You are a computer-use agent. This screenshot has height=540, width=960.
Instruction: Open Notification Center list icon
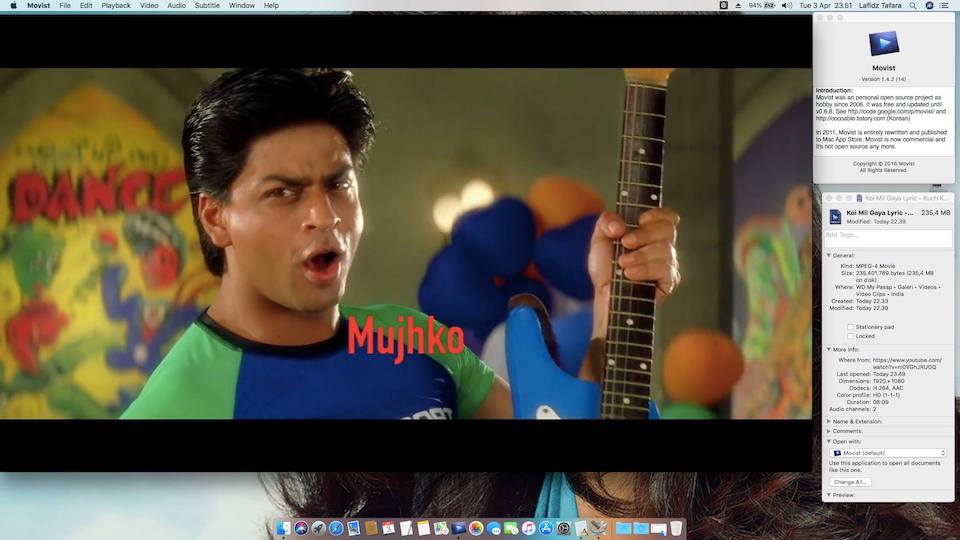[945, 6]
